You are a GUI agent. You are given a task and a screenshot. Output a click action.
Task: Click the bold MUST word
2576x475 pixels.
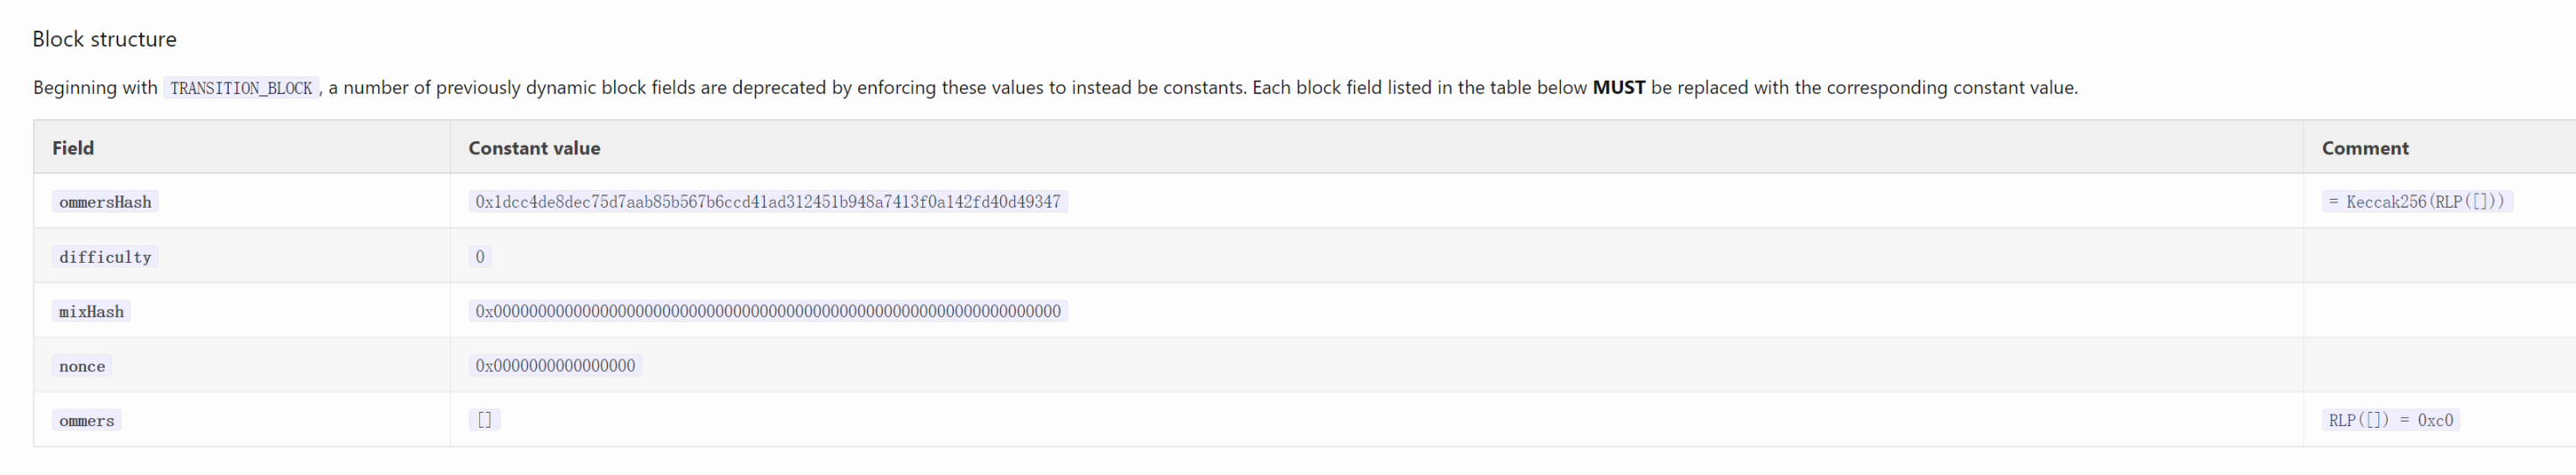[x=1618, y=88]
